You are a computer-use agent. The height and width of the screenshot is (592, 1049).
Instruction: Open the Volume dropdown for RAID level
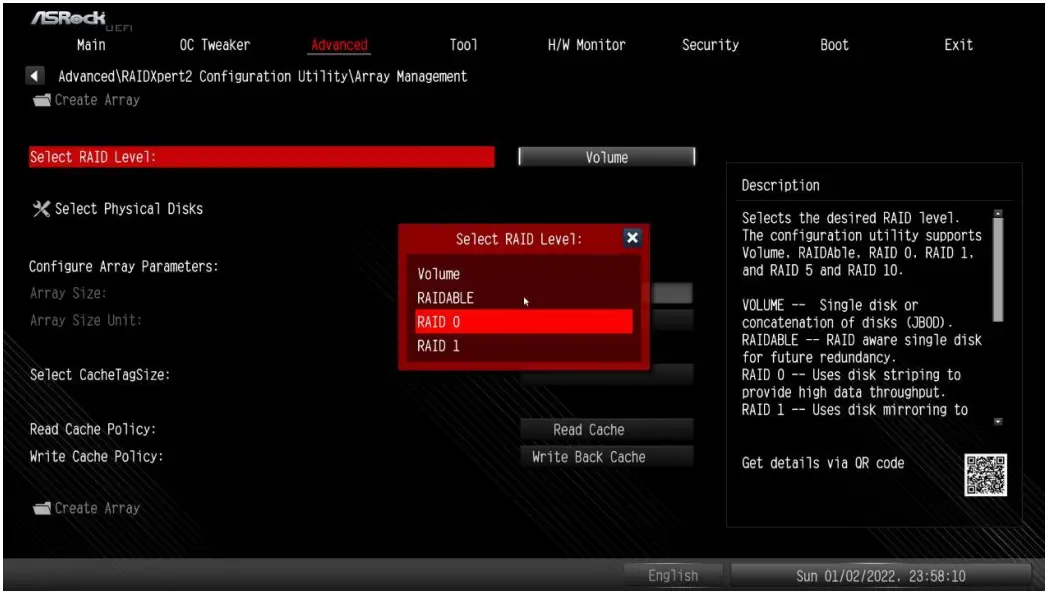(606, 156)
